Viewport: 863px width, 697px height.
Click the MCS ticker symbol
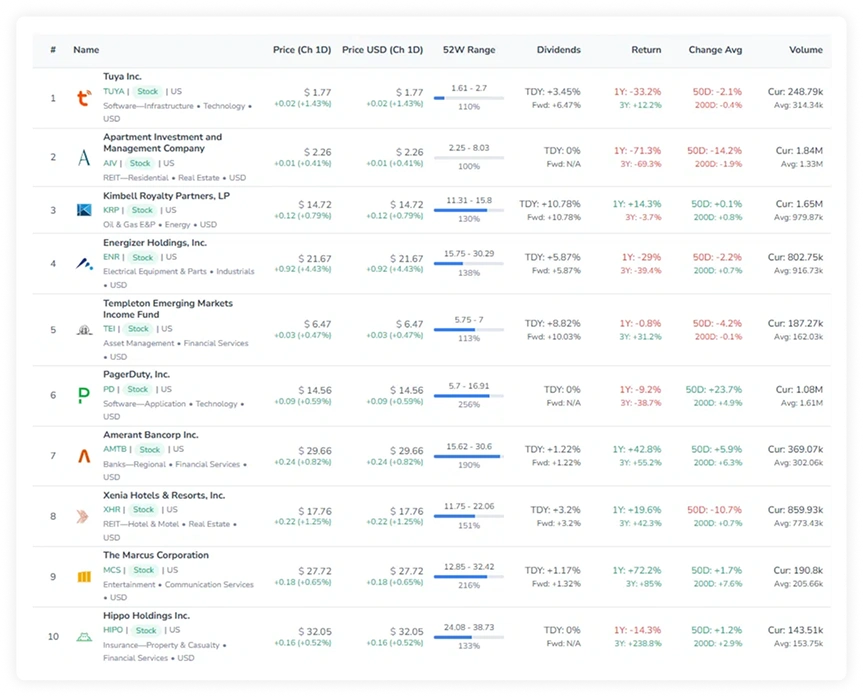(112, 570)
